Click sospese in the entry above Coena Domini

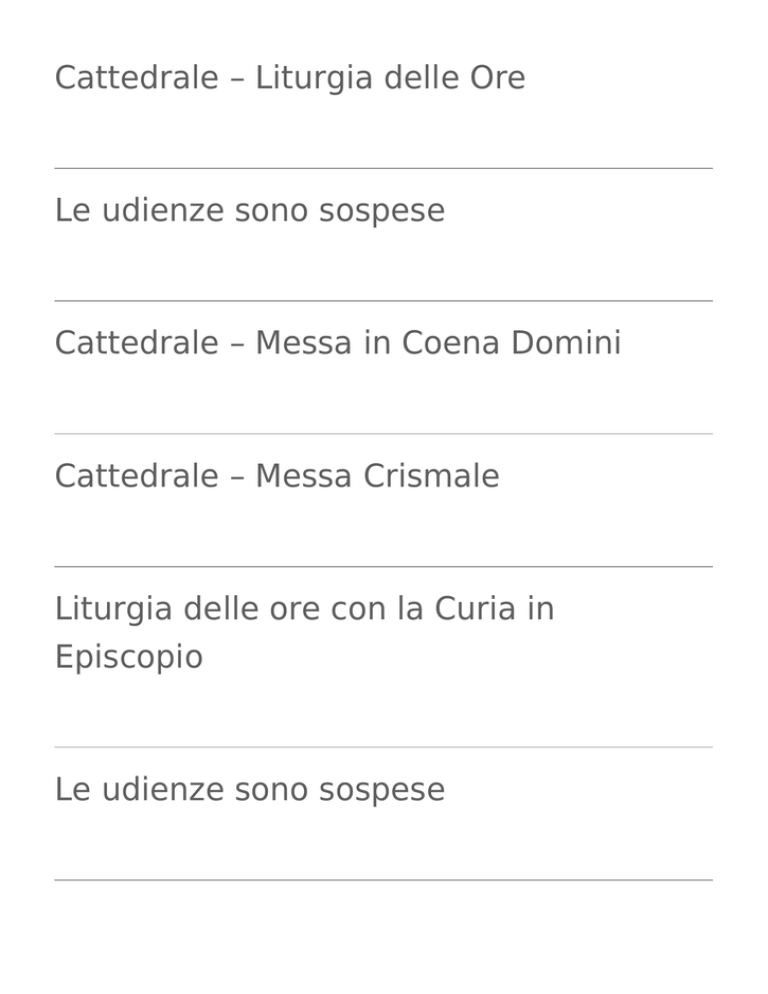tap(381, 212)
